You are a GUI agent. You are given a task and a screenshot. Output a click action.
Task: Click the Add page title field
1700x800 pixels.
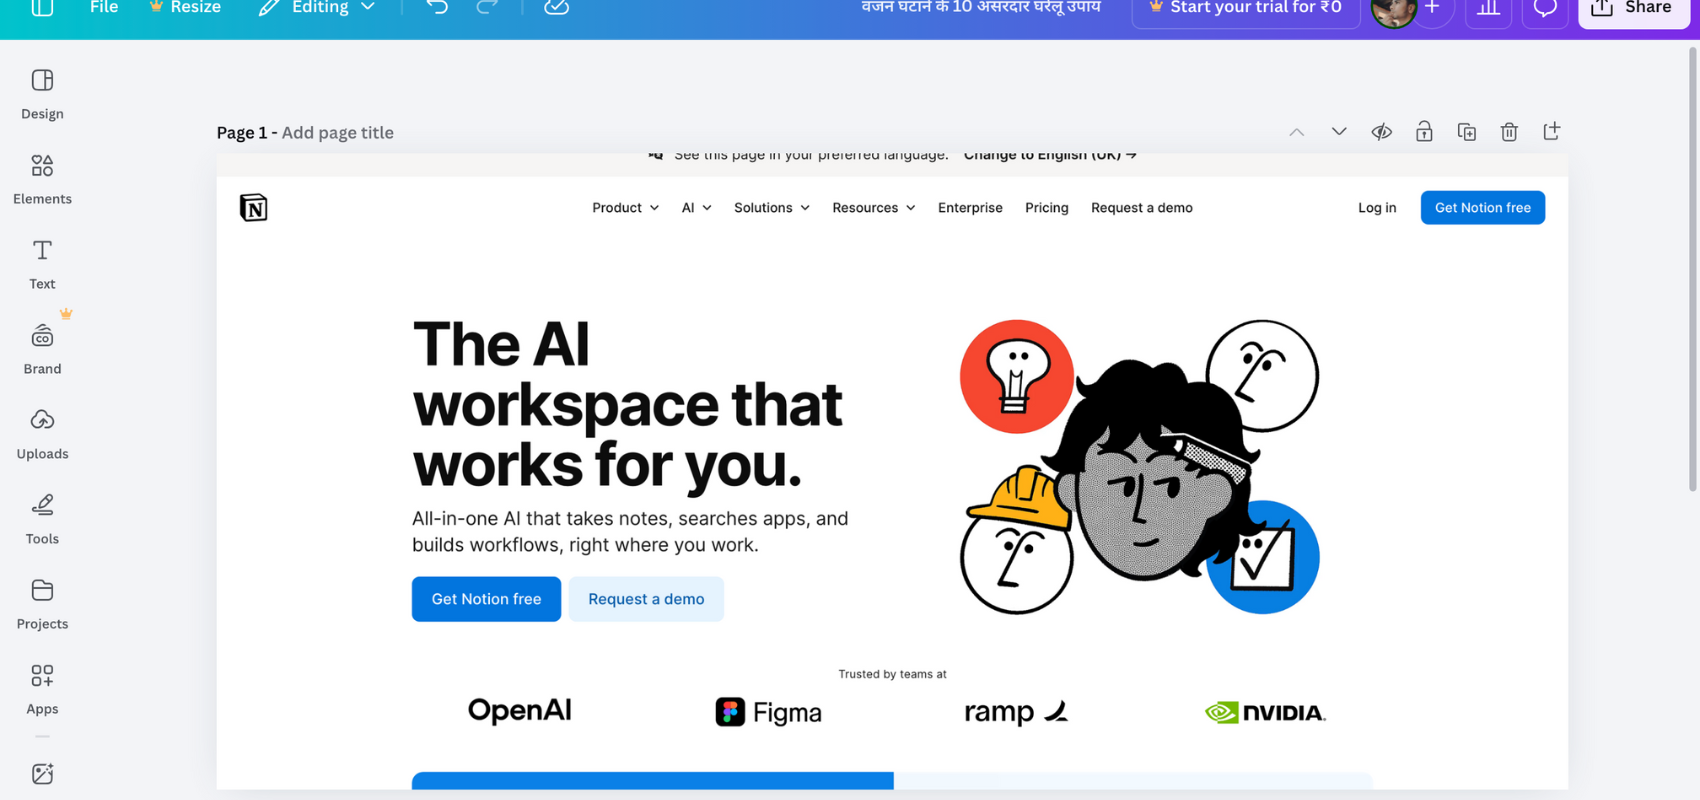click(338, 132)
